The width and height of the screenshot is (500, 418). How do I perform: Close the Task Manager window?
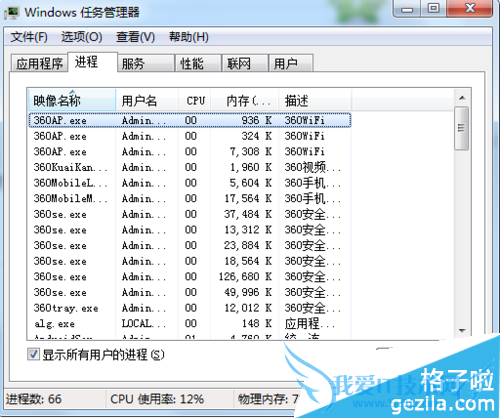(x=470, y=9)
